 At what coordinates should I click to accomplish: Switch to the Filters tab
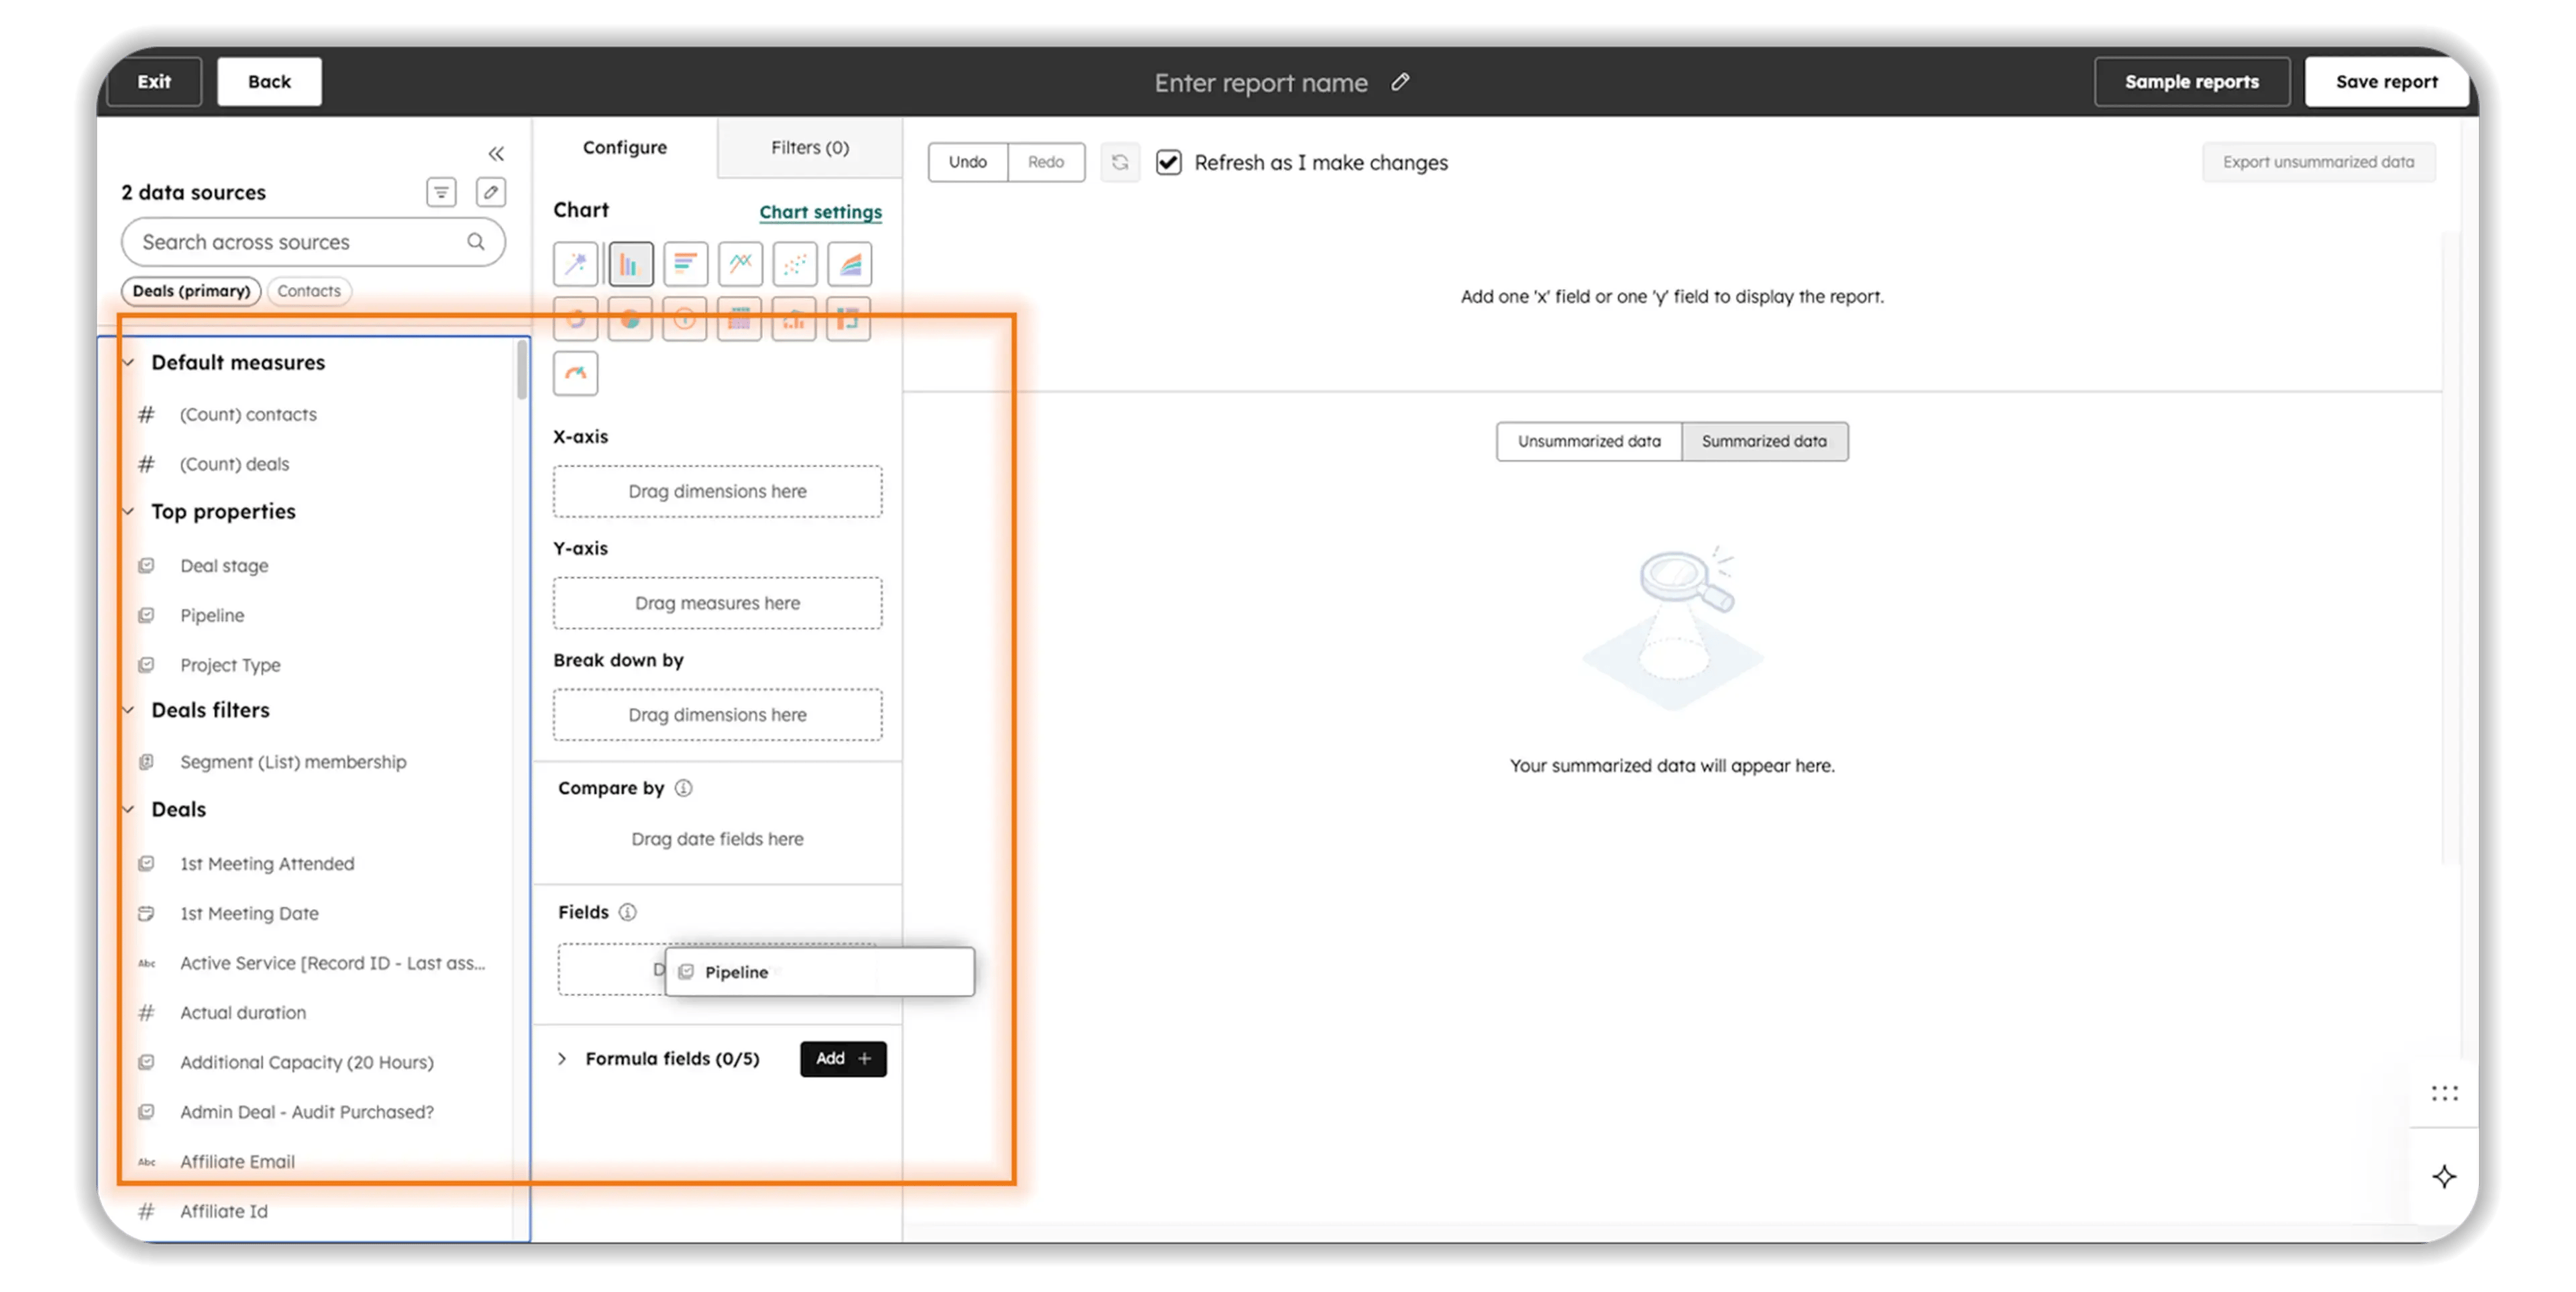tap(808, 147)
